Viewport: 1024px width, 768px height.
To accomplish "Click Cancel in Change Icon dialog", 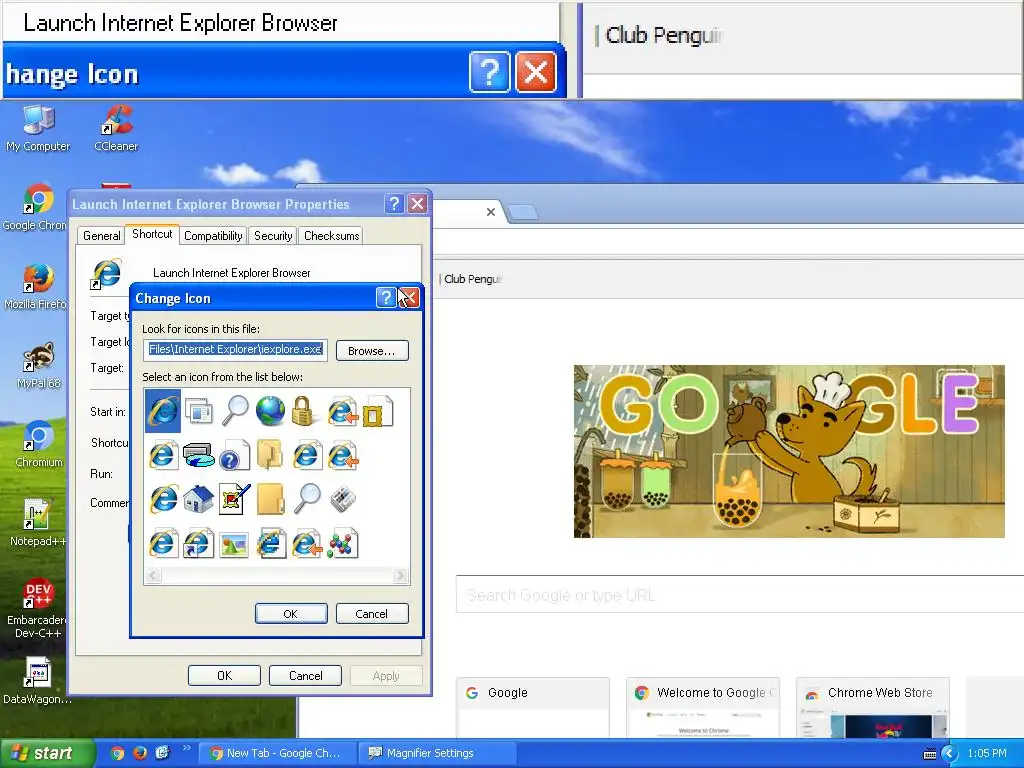I will coord(372,614).
